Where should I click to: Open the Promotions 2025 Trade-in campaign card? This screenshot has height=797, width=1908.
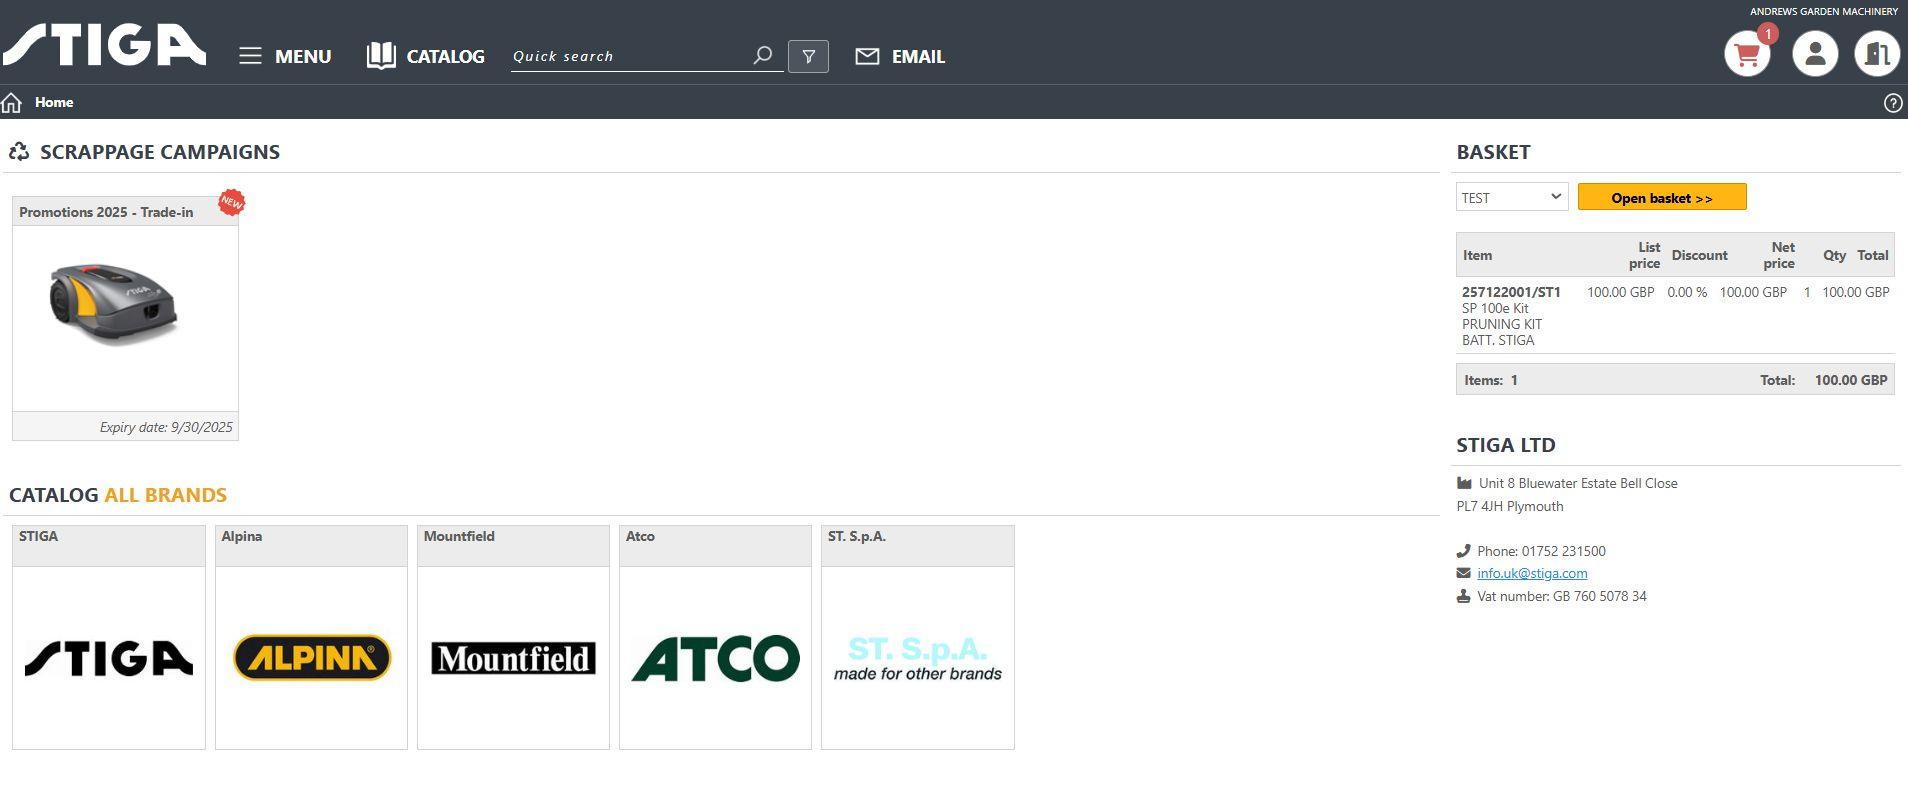coord(125,318)
